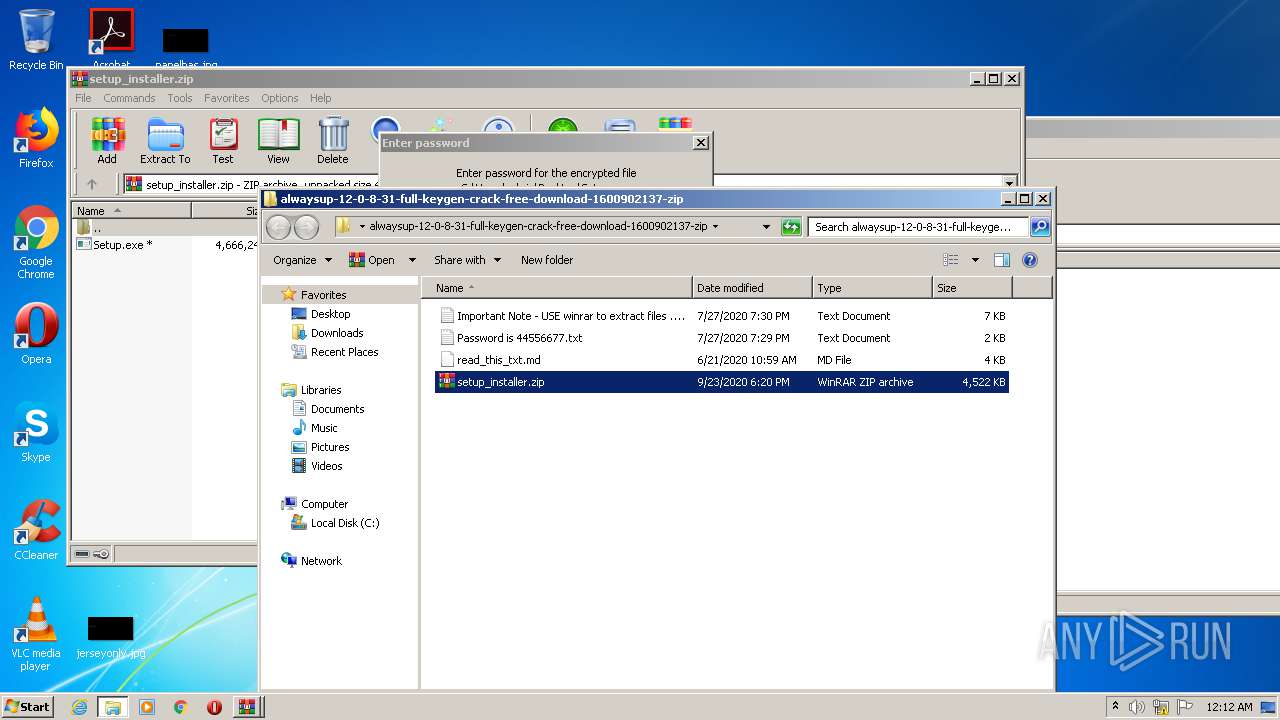The width and height of the screenshot is (1280, 720).
Task: Select the Opera desktop icon
Action: tap(36, 334)
